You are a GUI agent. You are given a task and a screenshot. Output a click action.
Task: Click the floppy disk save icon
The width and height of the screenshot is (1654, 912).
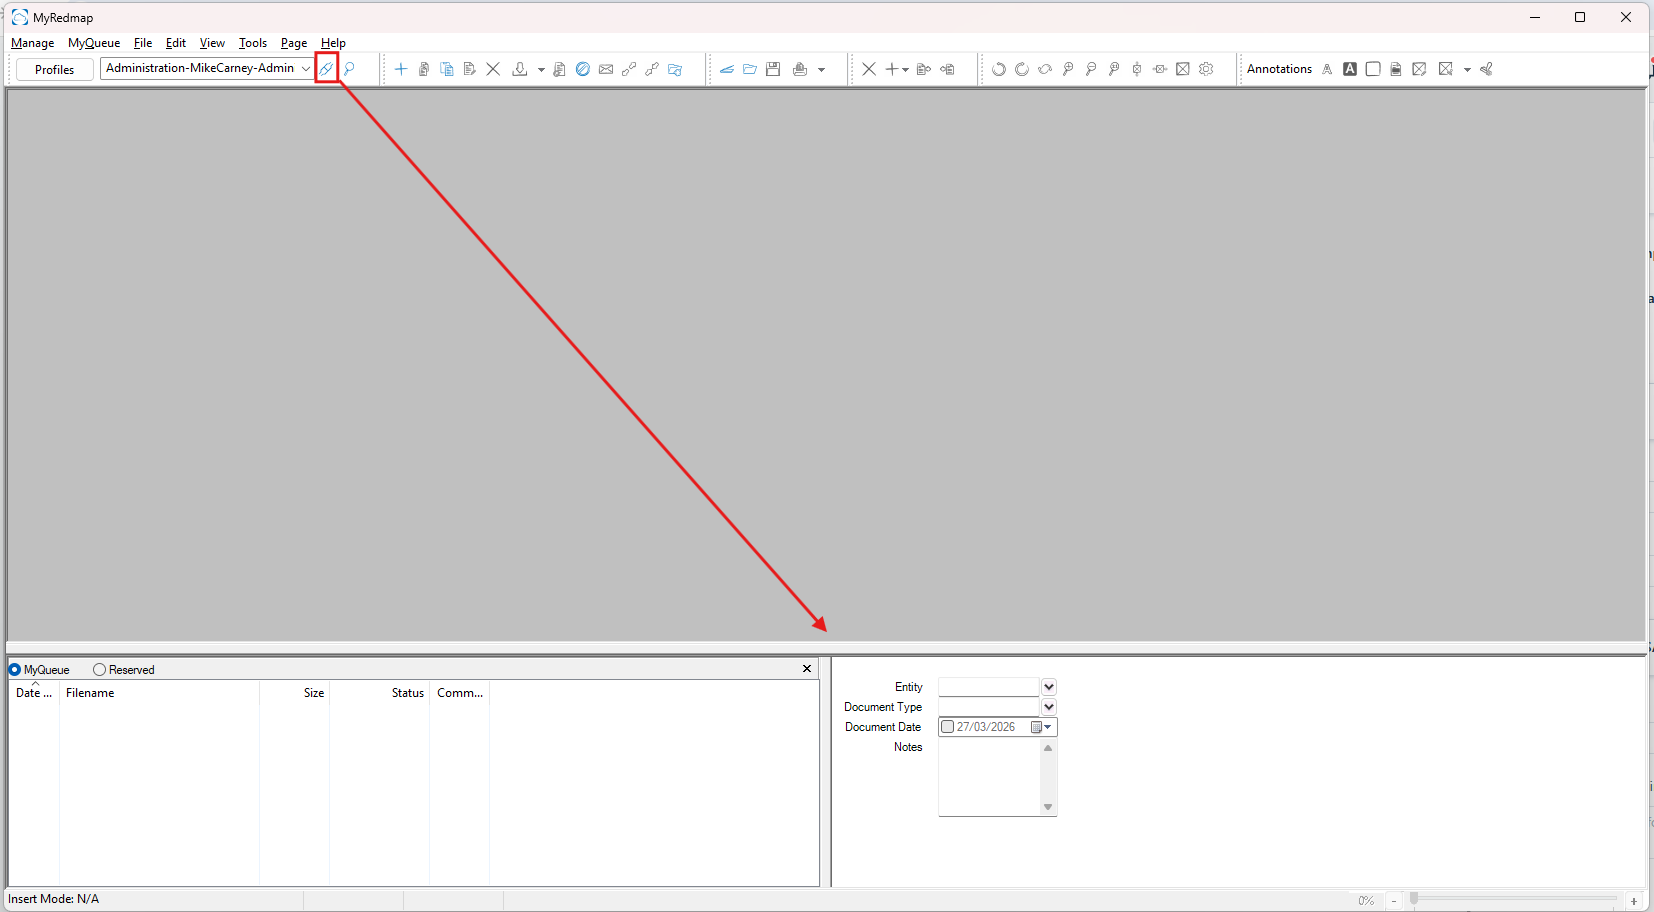point(773,69)
